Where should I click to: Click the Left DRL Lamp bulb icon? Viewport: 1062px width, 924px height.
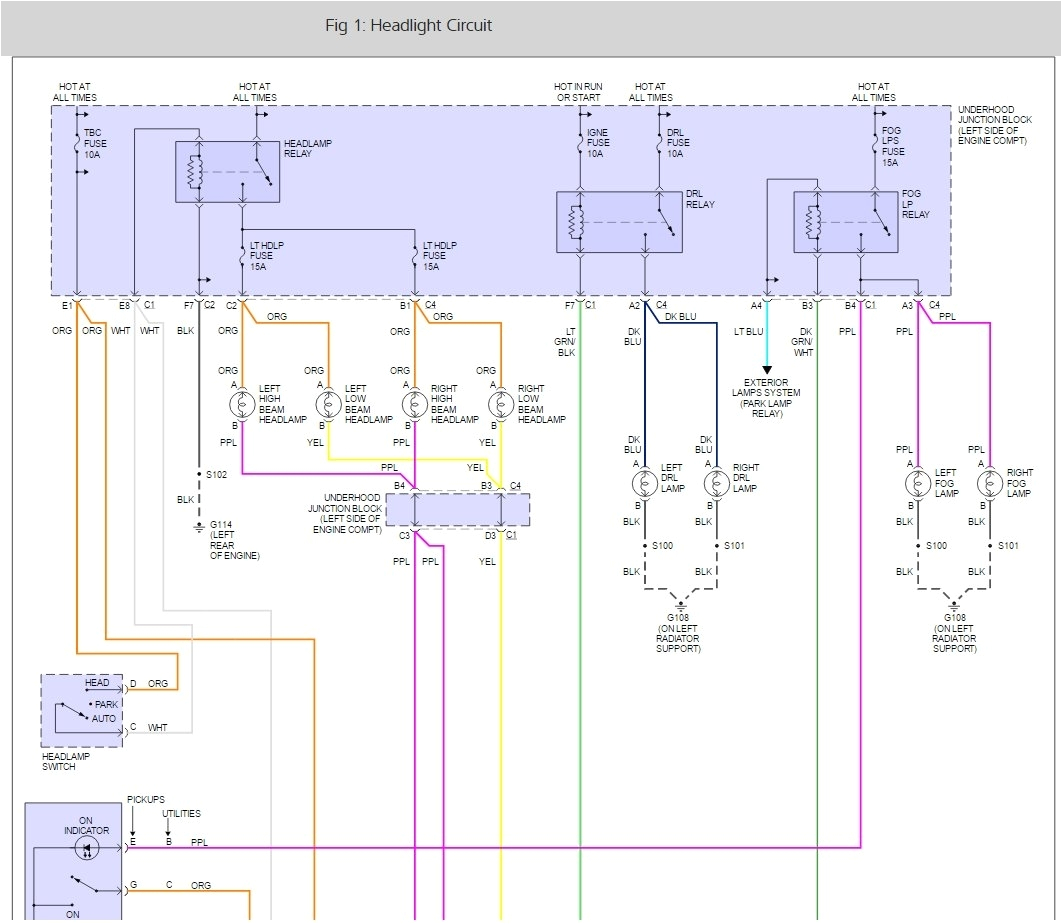(644, 483)
